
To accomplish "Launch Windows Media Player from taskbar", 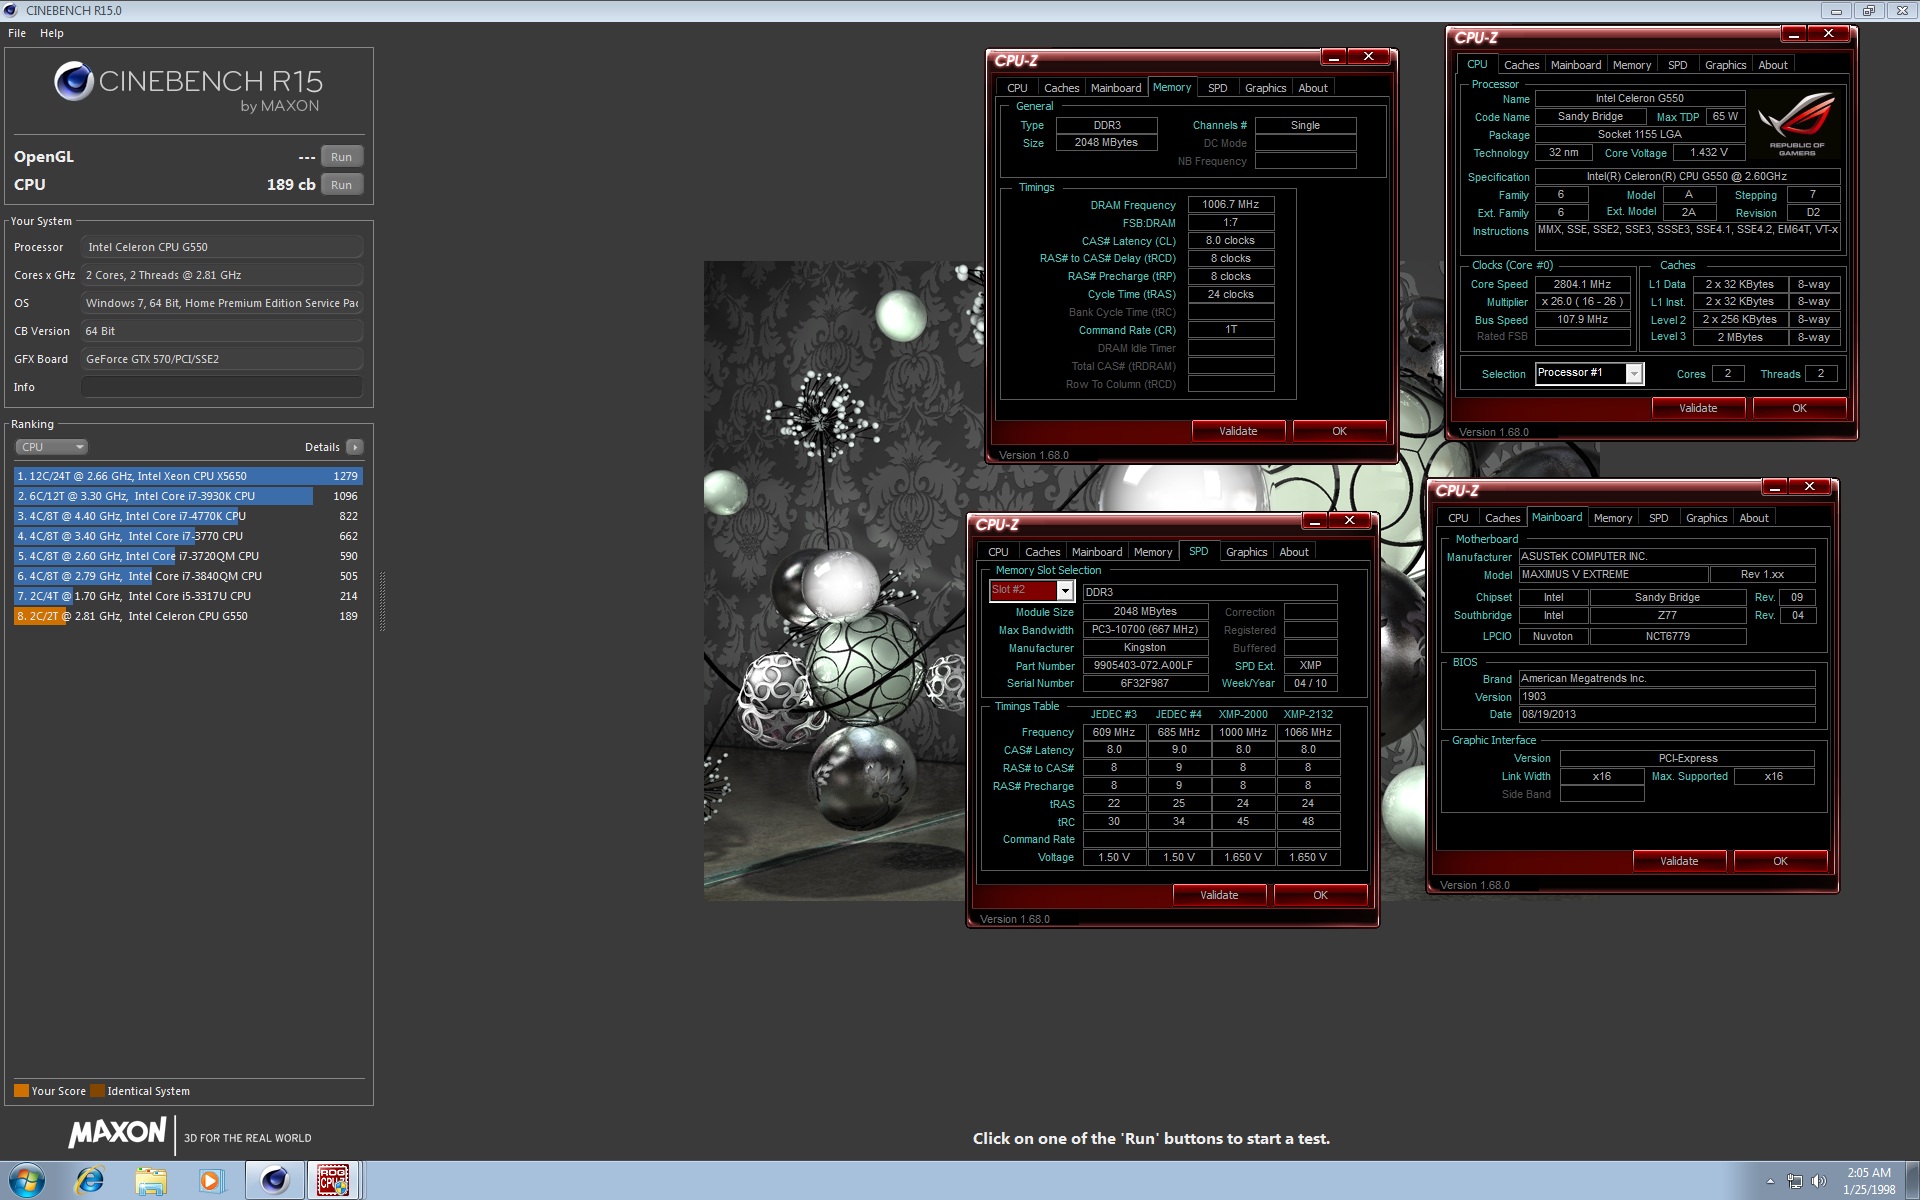I will pos(211,1181).
